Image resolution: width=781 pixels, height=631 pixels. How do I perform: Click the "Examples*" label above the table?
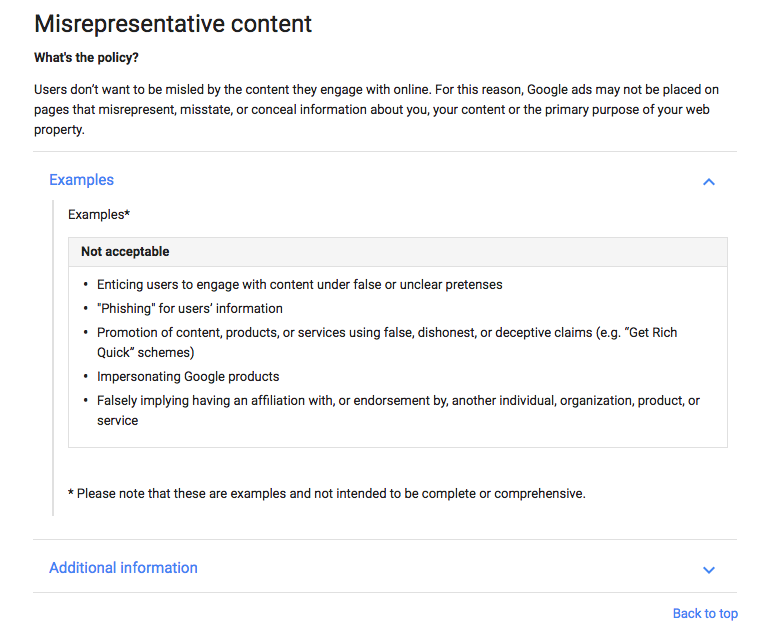pos(99,214)
